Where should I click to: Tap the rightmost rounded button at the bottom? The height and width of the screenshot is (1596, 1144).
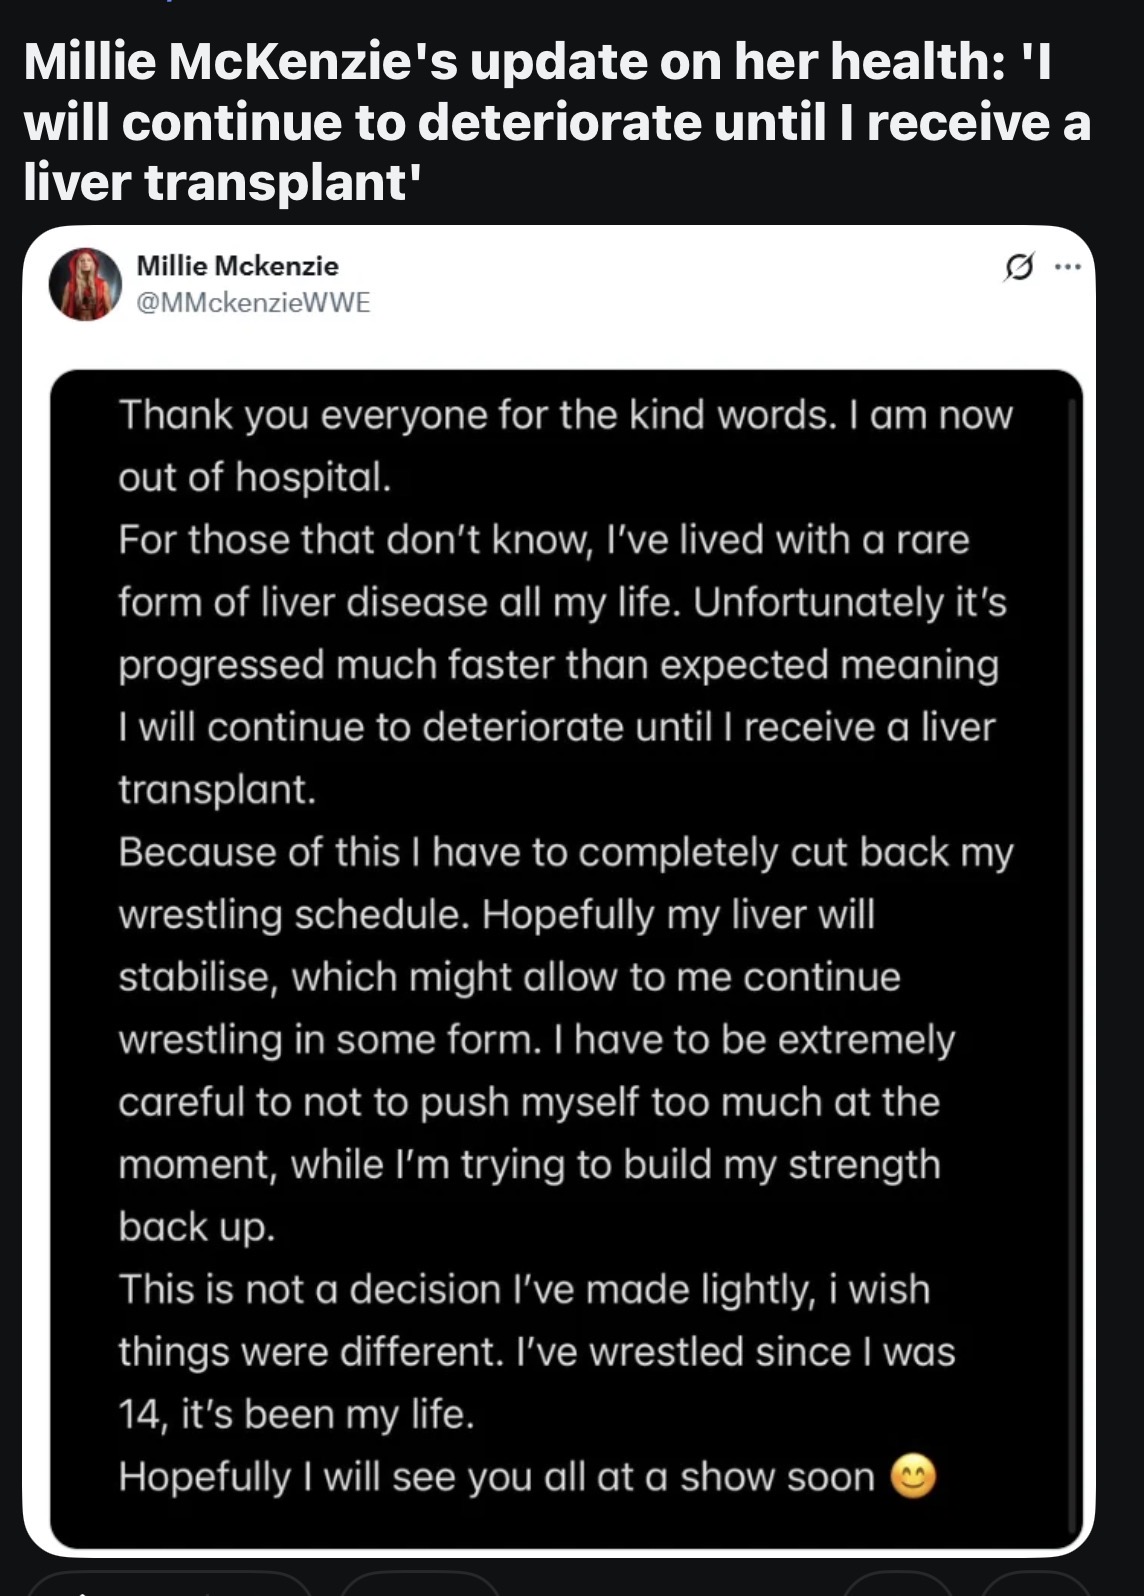(1035, 1583)
